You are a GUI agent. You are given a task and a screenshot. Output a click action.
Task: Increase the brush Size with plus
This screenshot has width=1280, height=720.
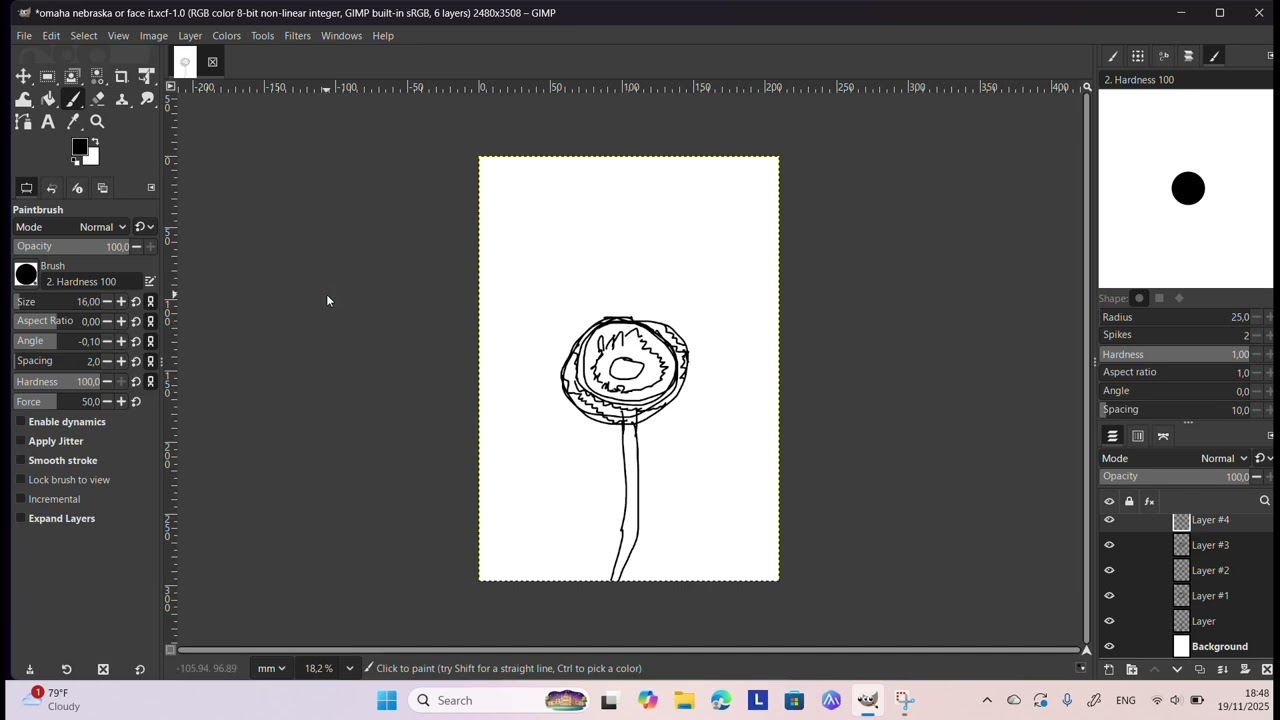pyautogui.click(x=121, y=302)
